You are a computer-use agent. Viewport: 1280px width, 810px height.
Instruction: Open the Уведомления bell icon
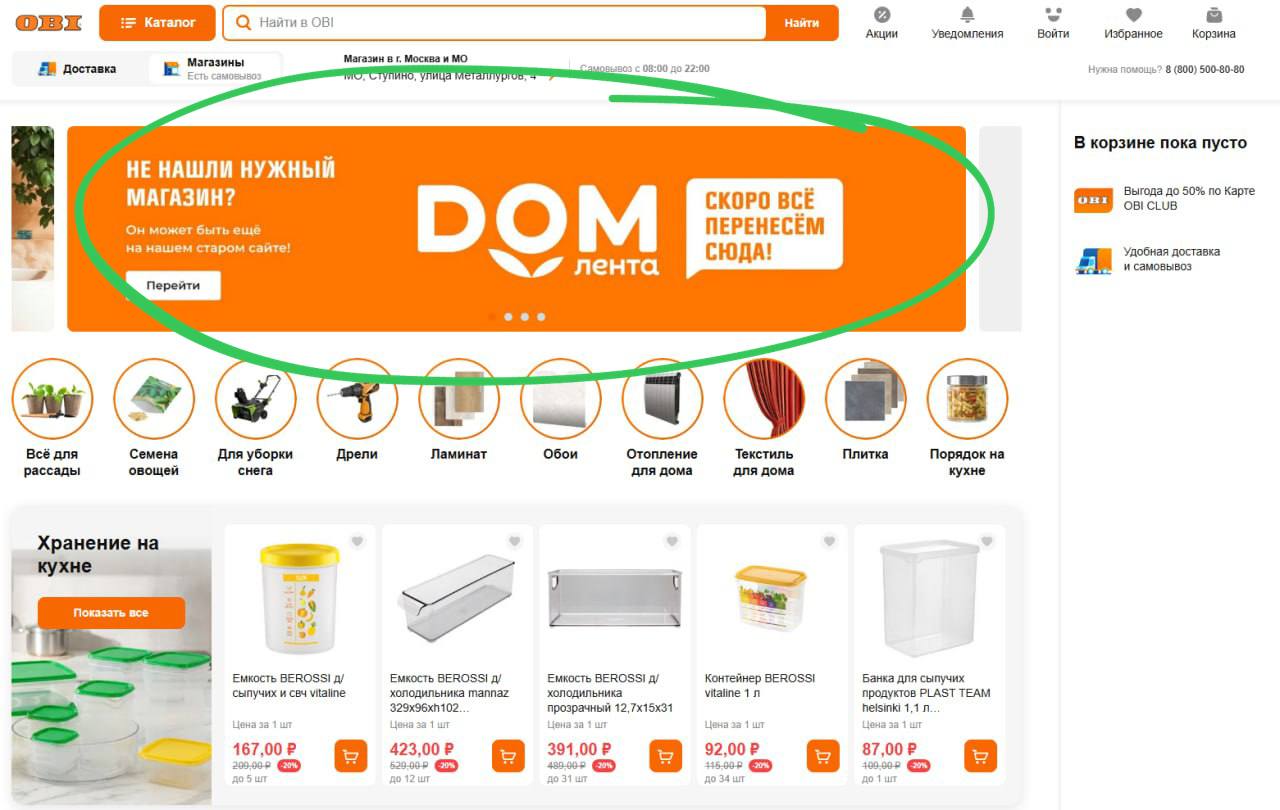pos(967,15)
